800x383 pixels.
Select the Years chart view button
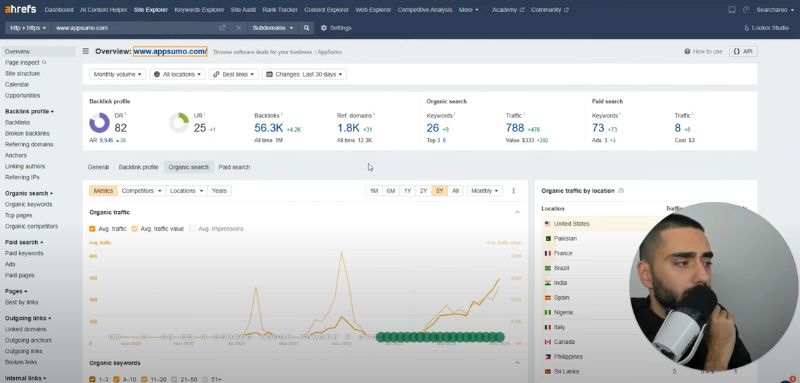[219, 191]
